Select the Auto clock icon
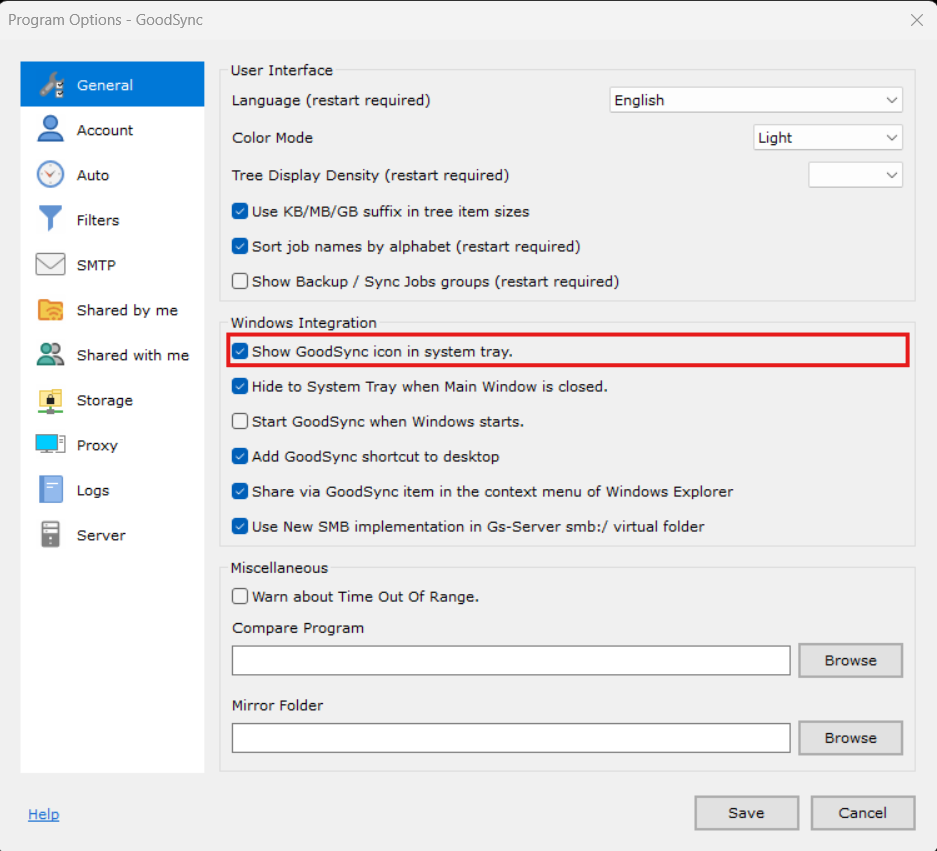 [50, 175]
